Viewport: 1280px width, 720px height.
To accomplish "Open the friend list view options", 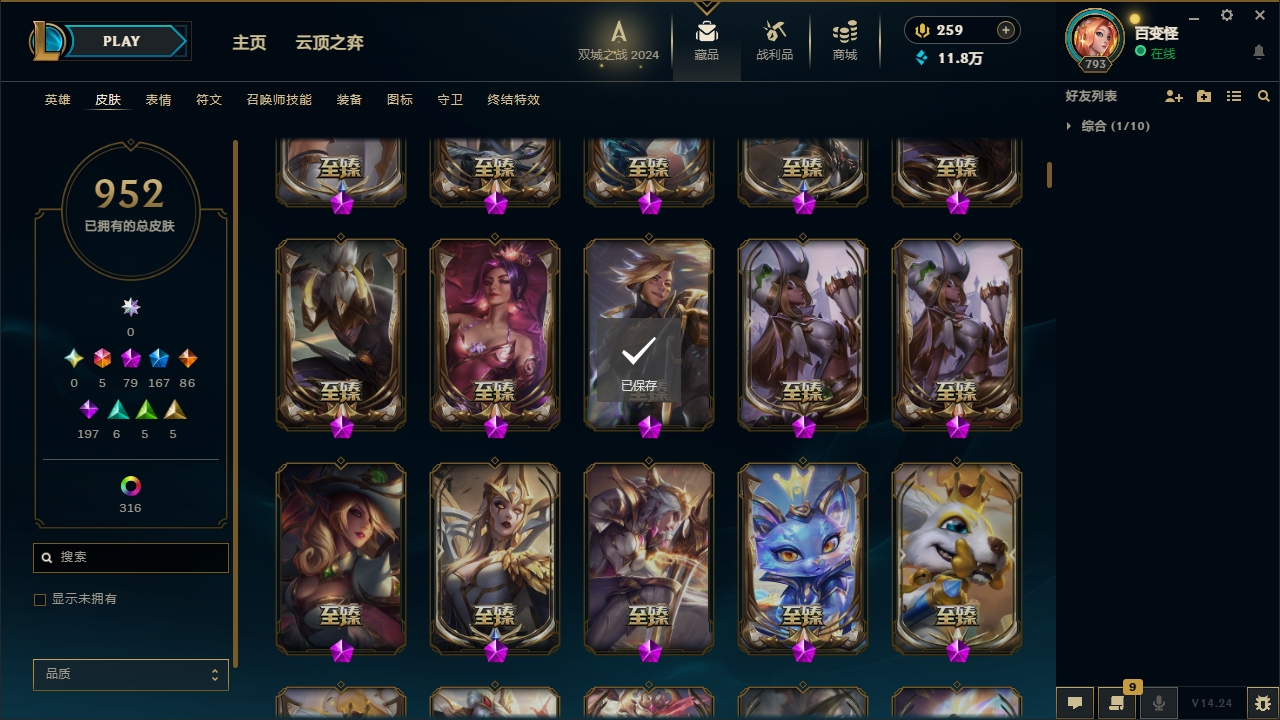I will 1234,96.
